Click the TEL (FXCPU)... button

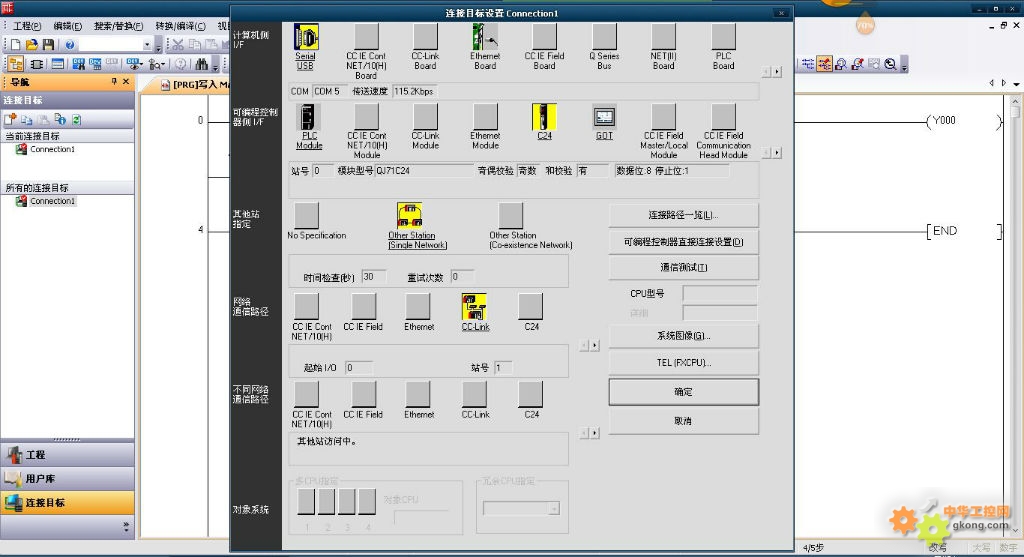[x=683, y=362]
